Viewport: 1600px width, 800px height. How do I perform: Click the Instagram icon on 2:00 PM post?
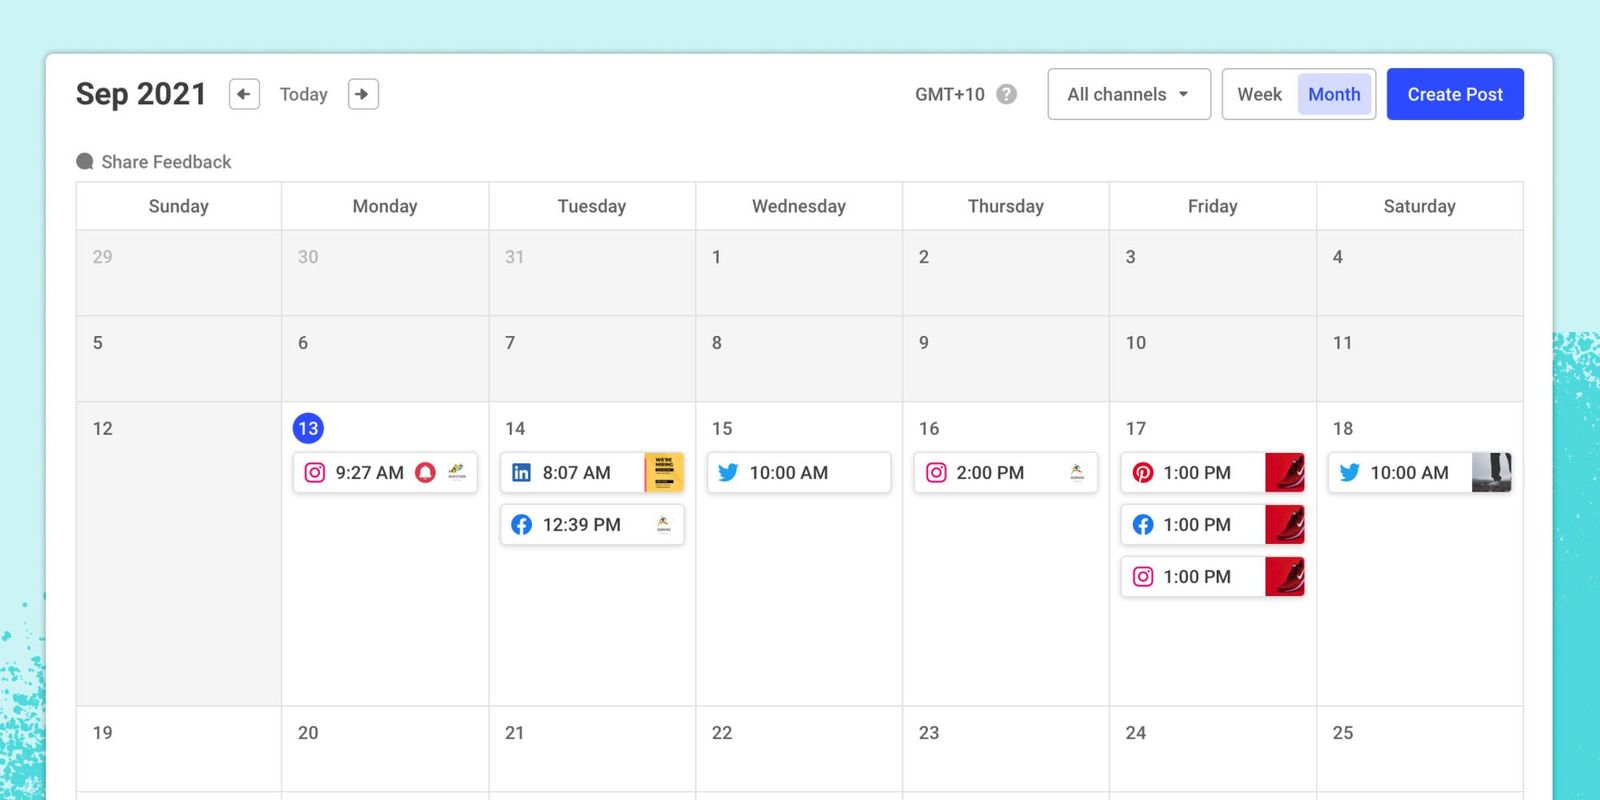click(935, 472)
